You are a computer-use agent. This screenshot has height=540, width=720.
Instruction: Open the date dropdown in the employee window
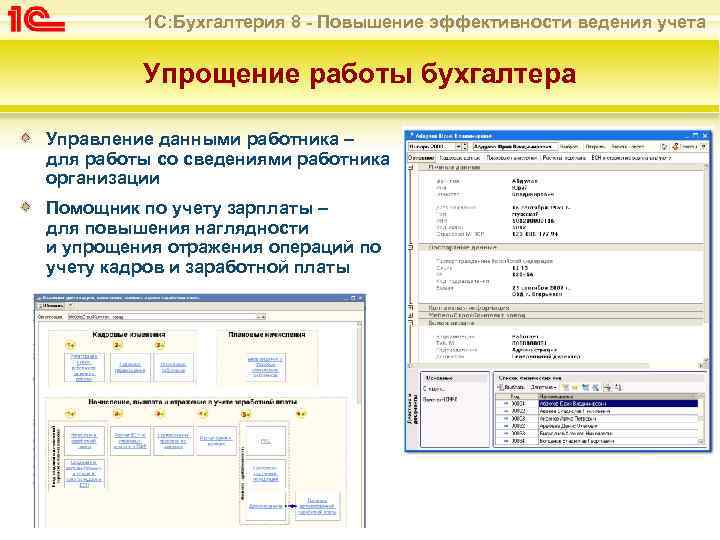pos(458,146)
